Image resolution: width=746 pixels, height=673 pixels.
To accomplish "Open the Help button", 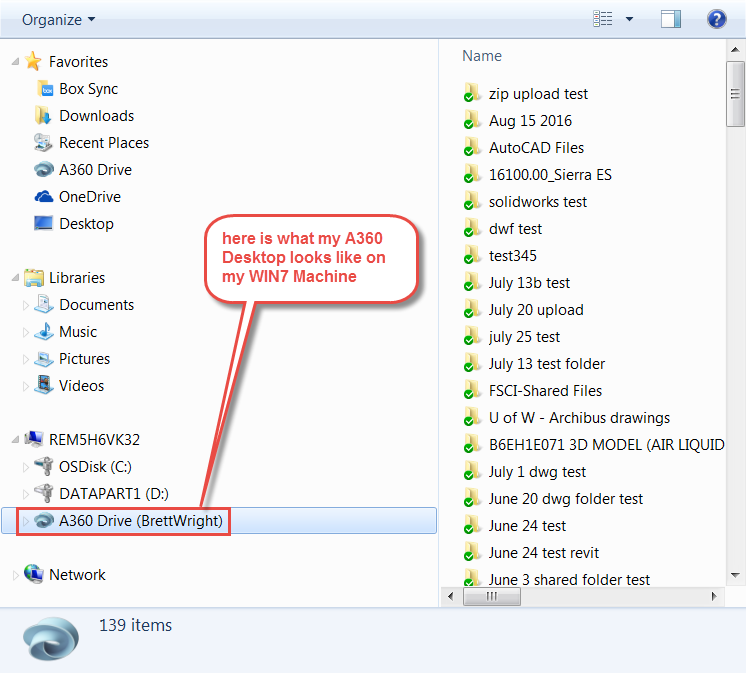I will coord(716,19).
